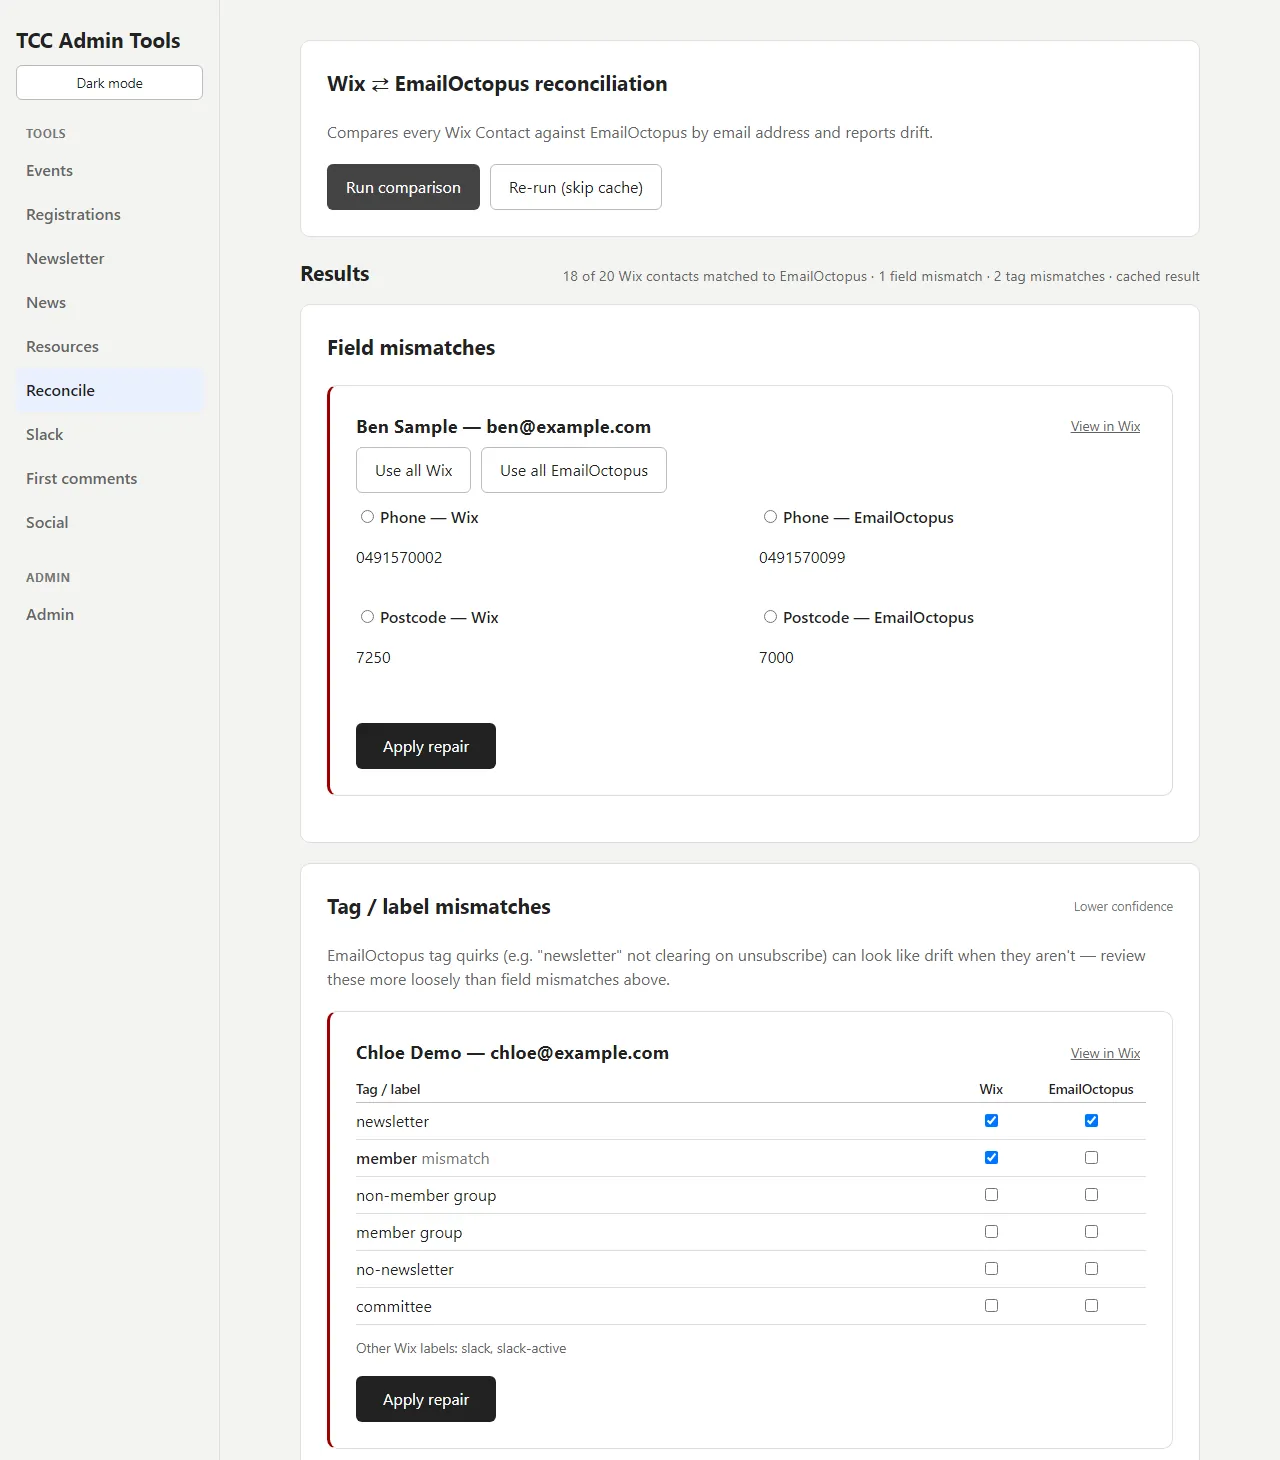Click Use all Wix button
1280x1460 pixels.
pyautogui.click(x=413, y=470)
